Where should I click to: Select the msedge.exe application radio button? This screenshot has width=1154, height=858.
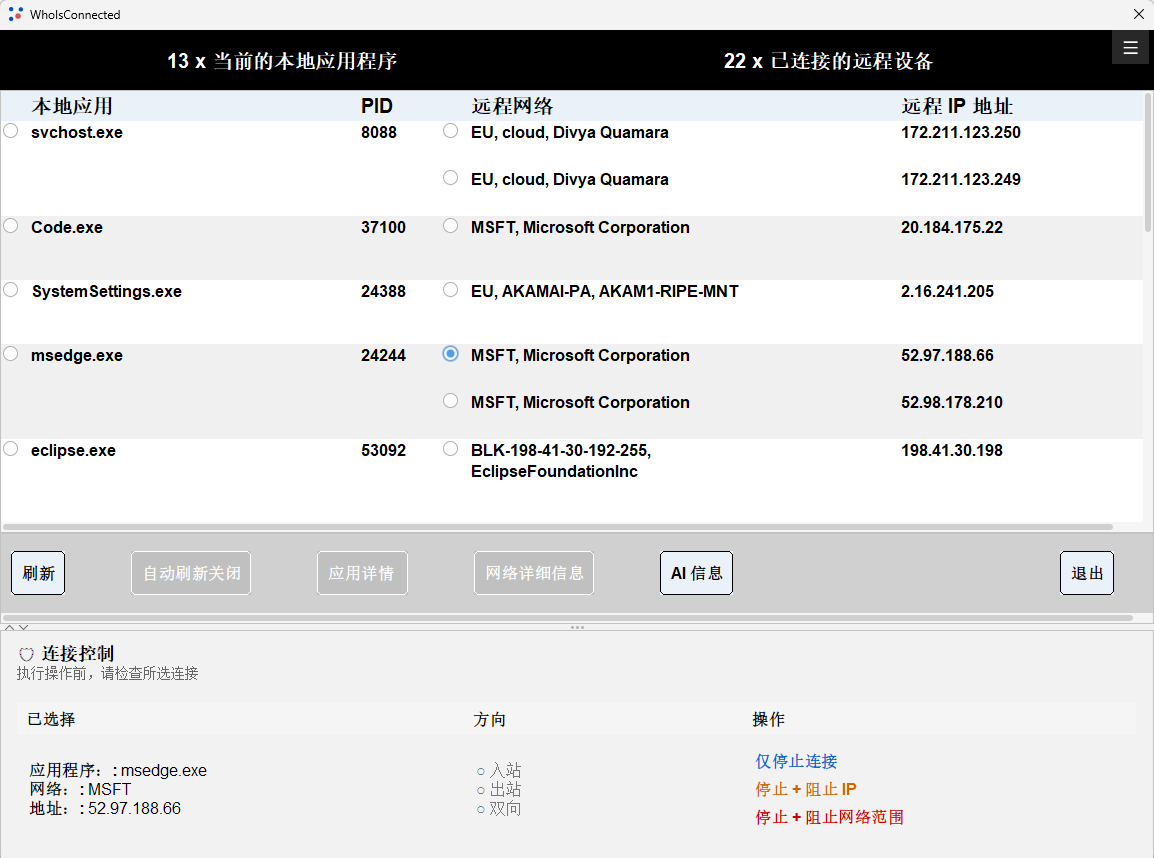click(11, 354)
